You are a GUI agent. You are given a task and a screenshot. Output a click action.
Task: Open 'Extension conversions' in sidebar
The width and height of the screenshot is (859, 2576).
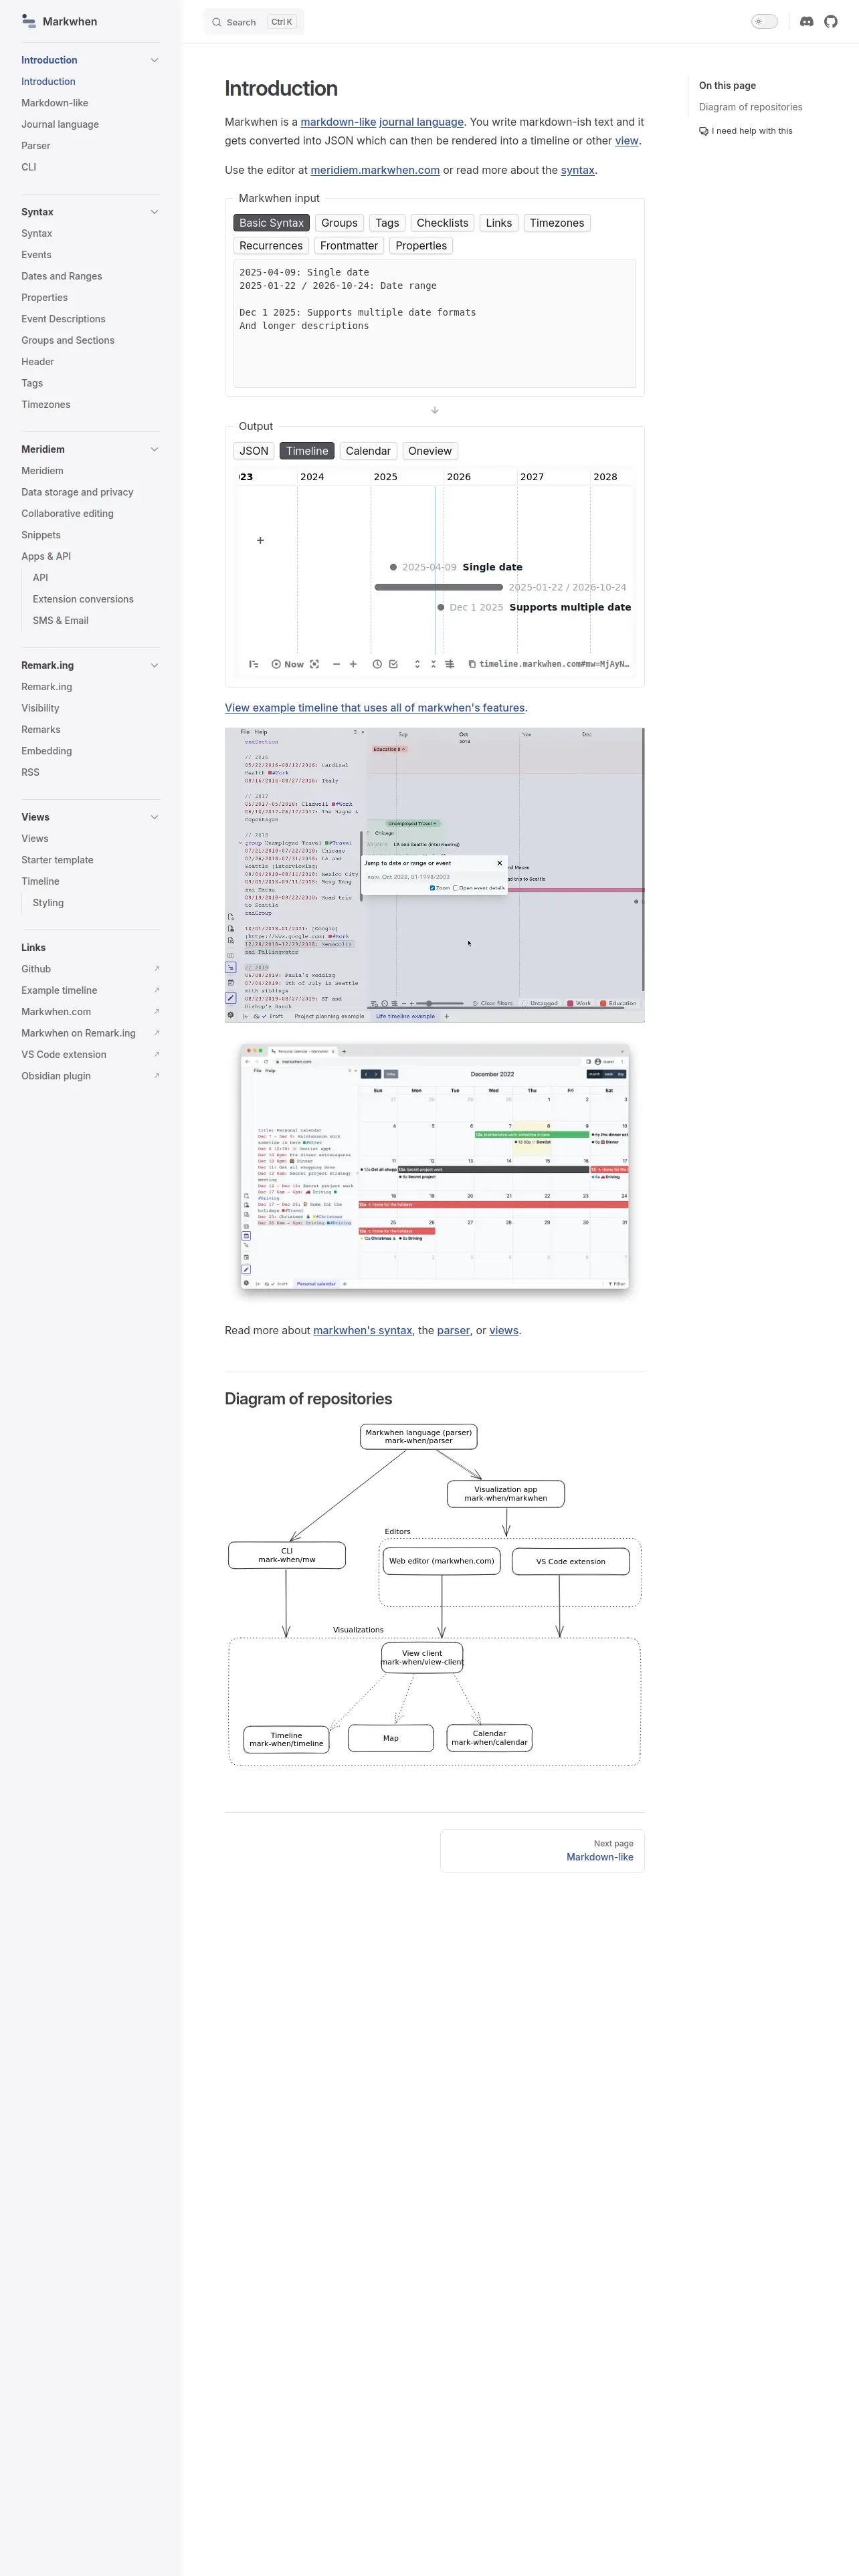[x=83, y=599]
